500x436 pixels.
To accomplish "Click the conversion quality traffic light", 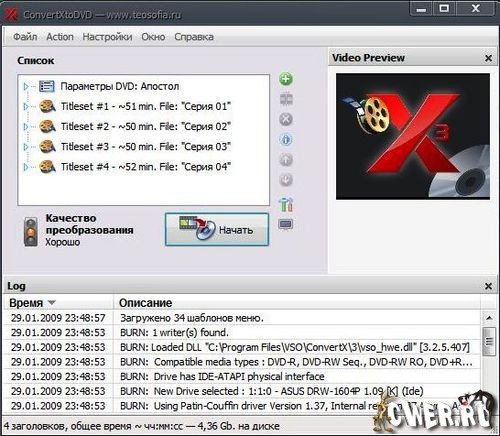I will pyautogui.click(x=31, y=232).
